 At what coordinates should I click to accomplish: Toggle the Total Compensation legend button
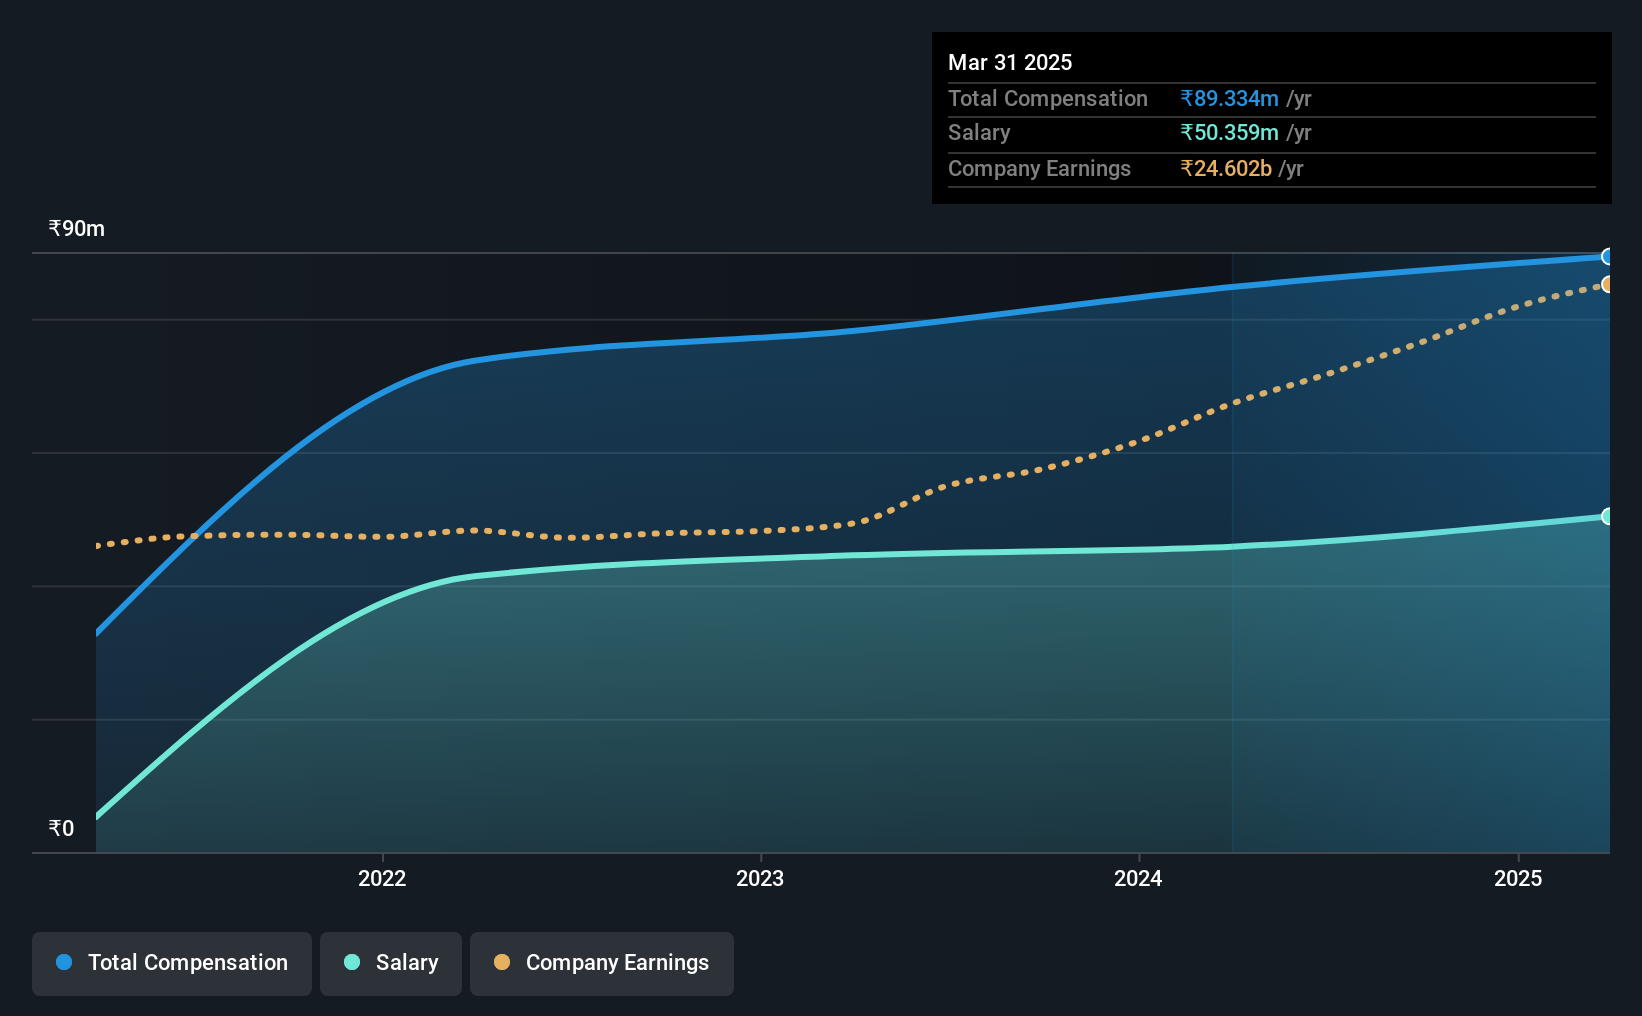click(x=172, y=963)
